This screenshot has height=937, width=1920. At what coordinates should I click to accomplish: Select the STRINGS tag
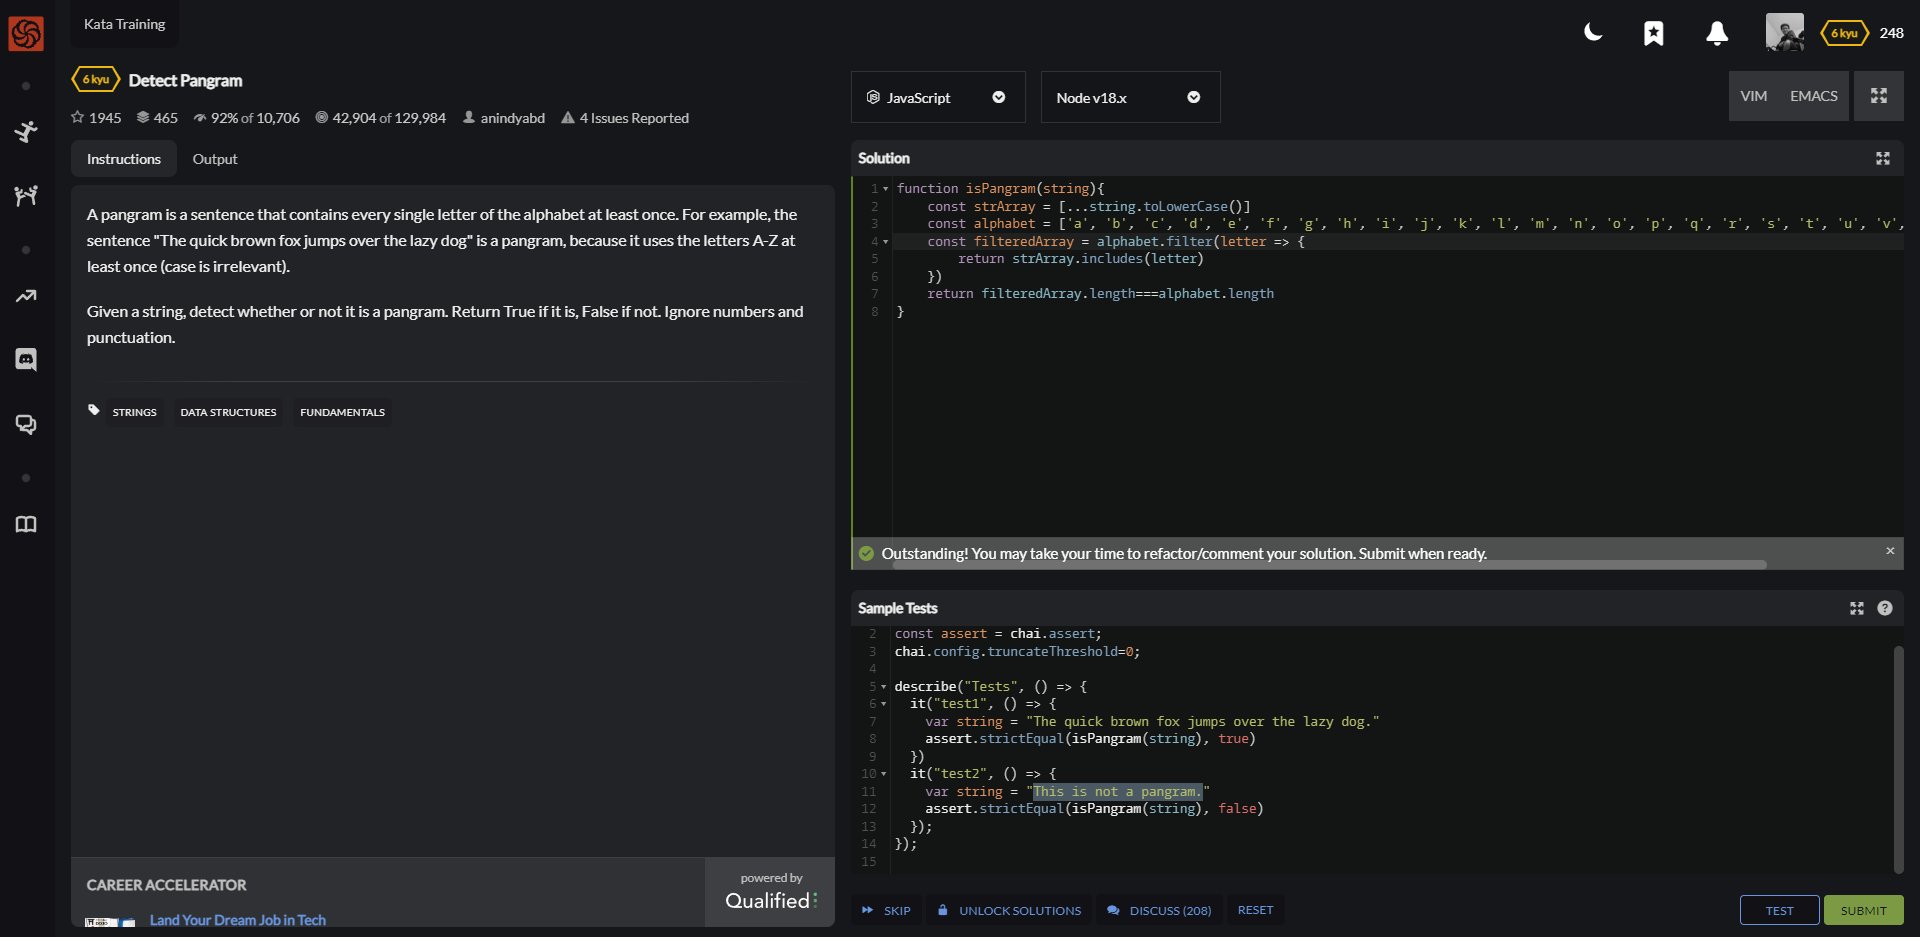pos(135,412)
